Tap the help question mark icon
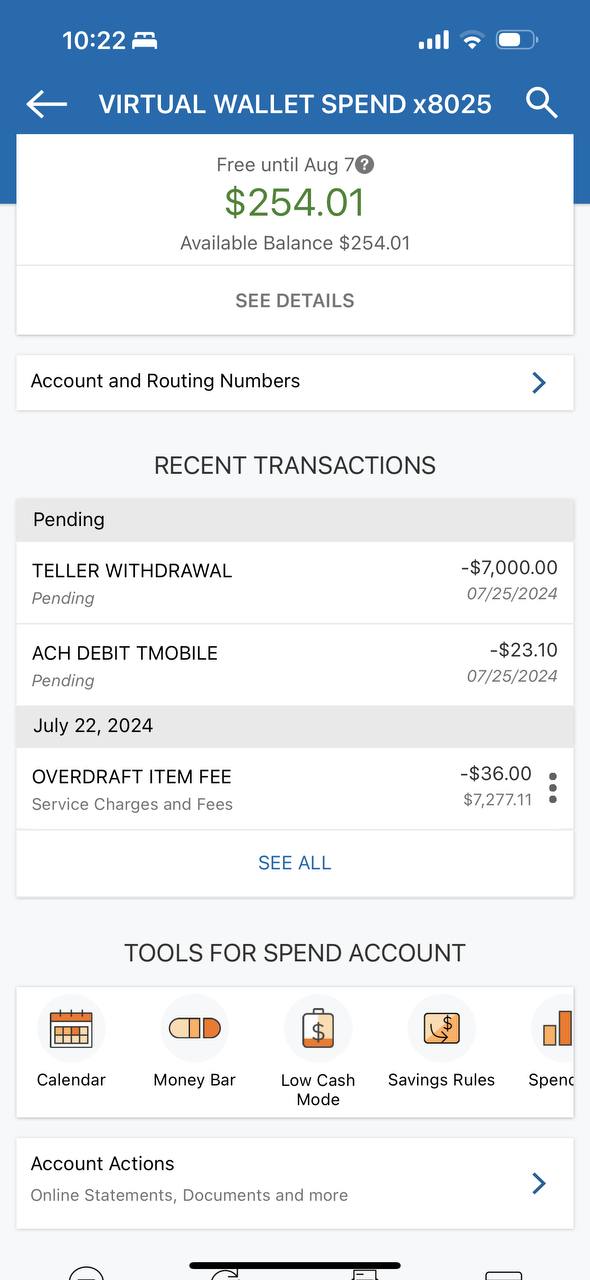Viewport: 590px width, 1280px height. click(x=366, y=165)
